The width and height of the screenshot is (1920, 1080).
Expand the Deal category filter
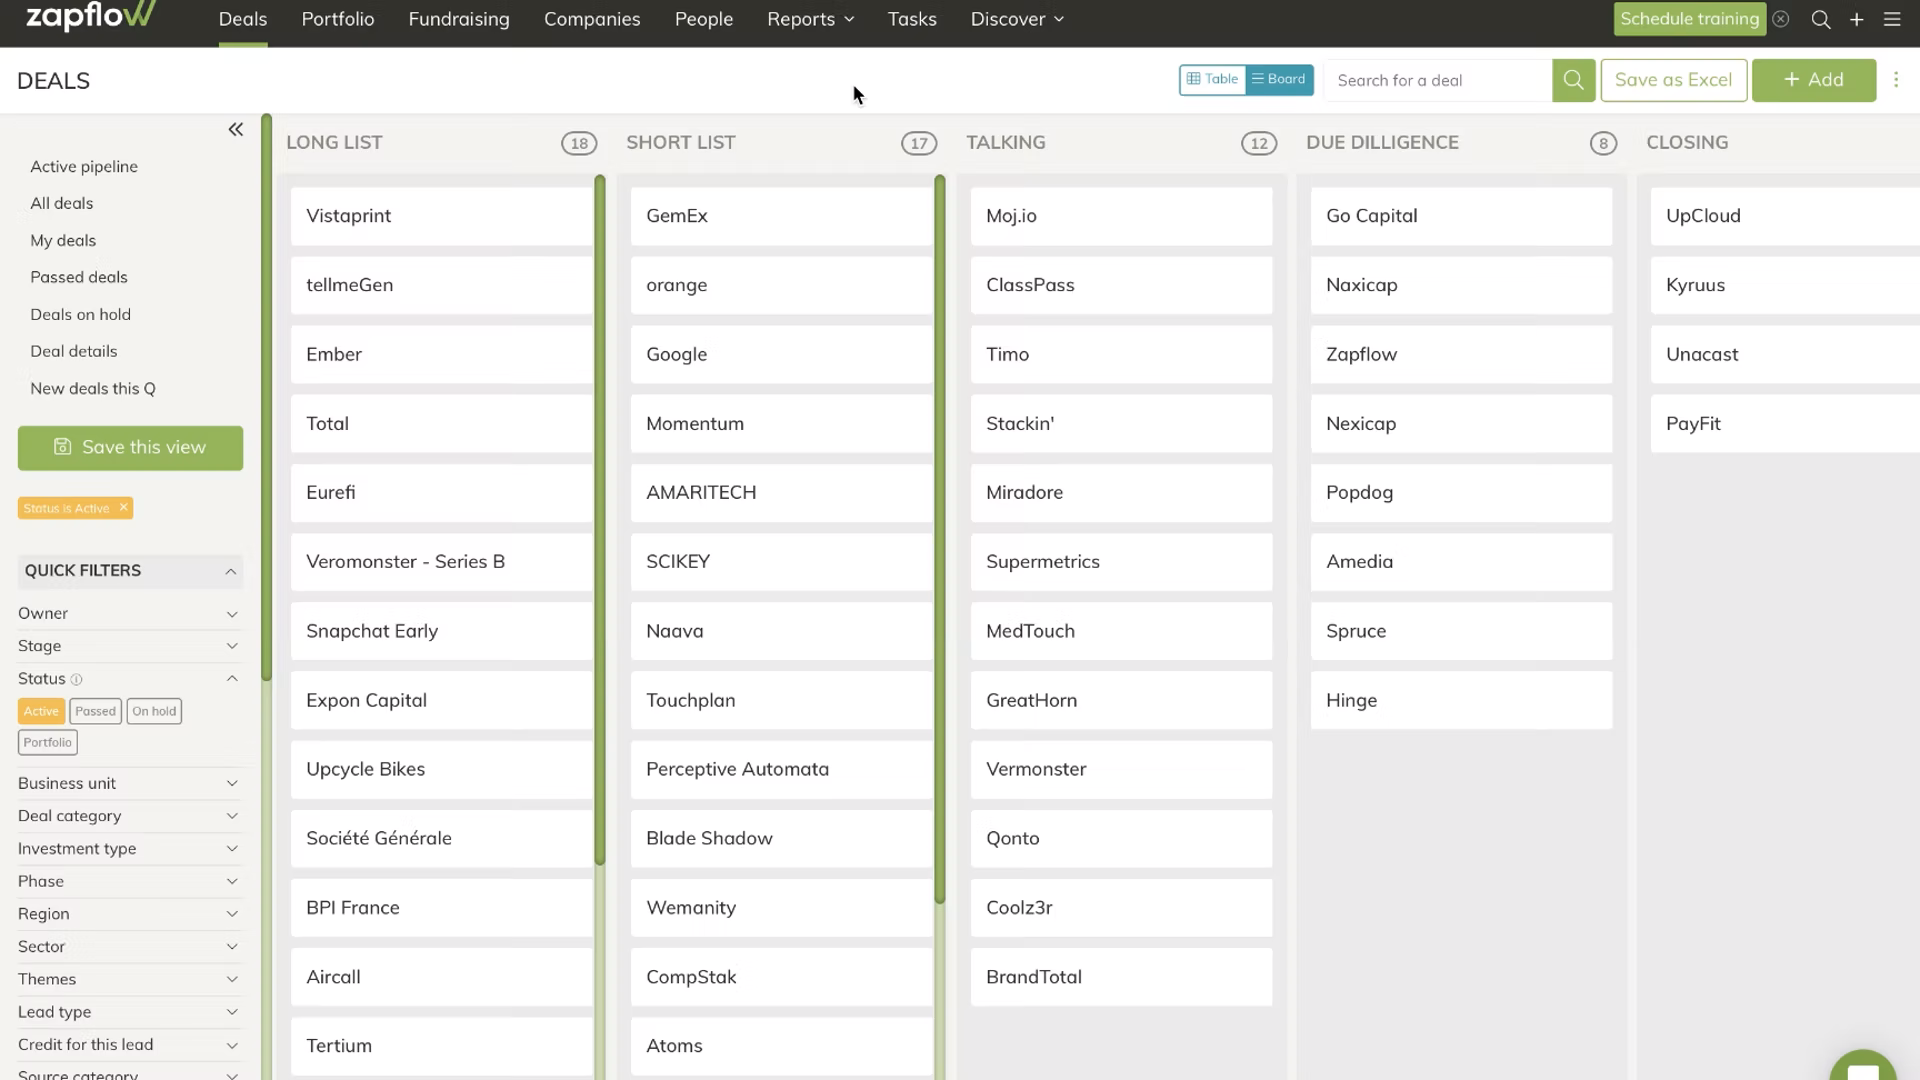coord(130,816)
